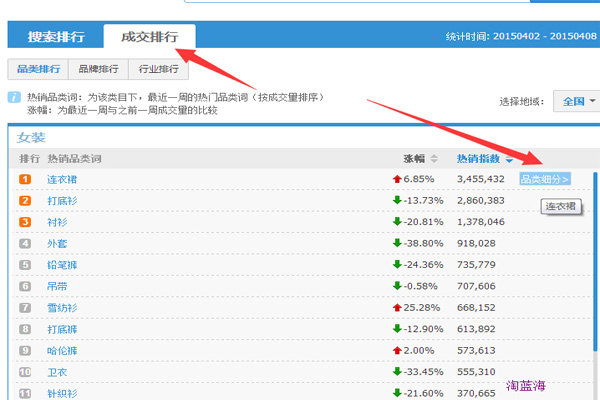Image resolution: width=600 pixels, height=400 pixels.
Task: Select the 成交排行 tab
Action: point(149,36)
